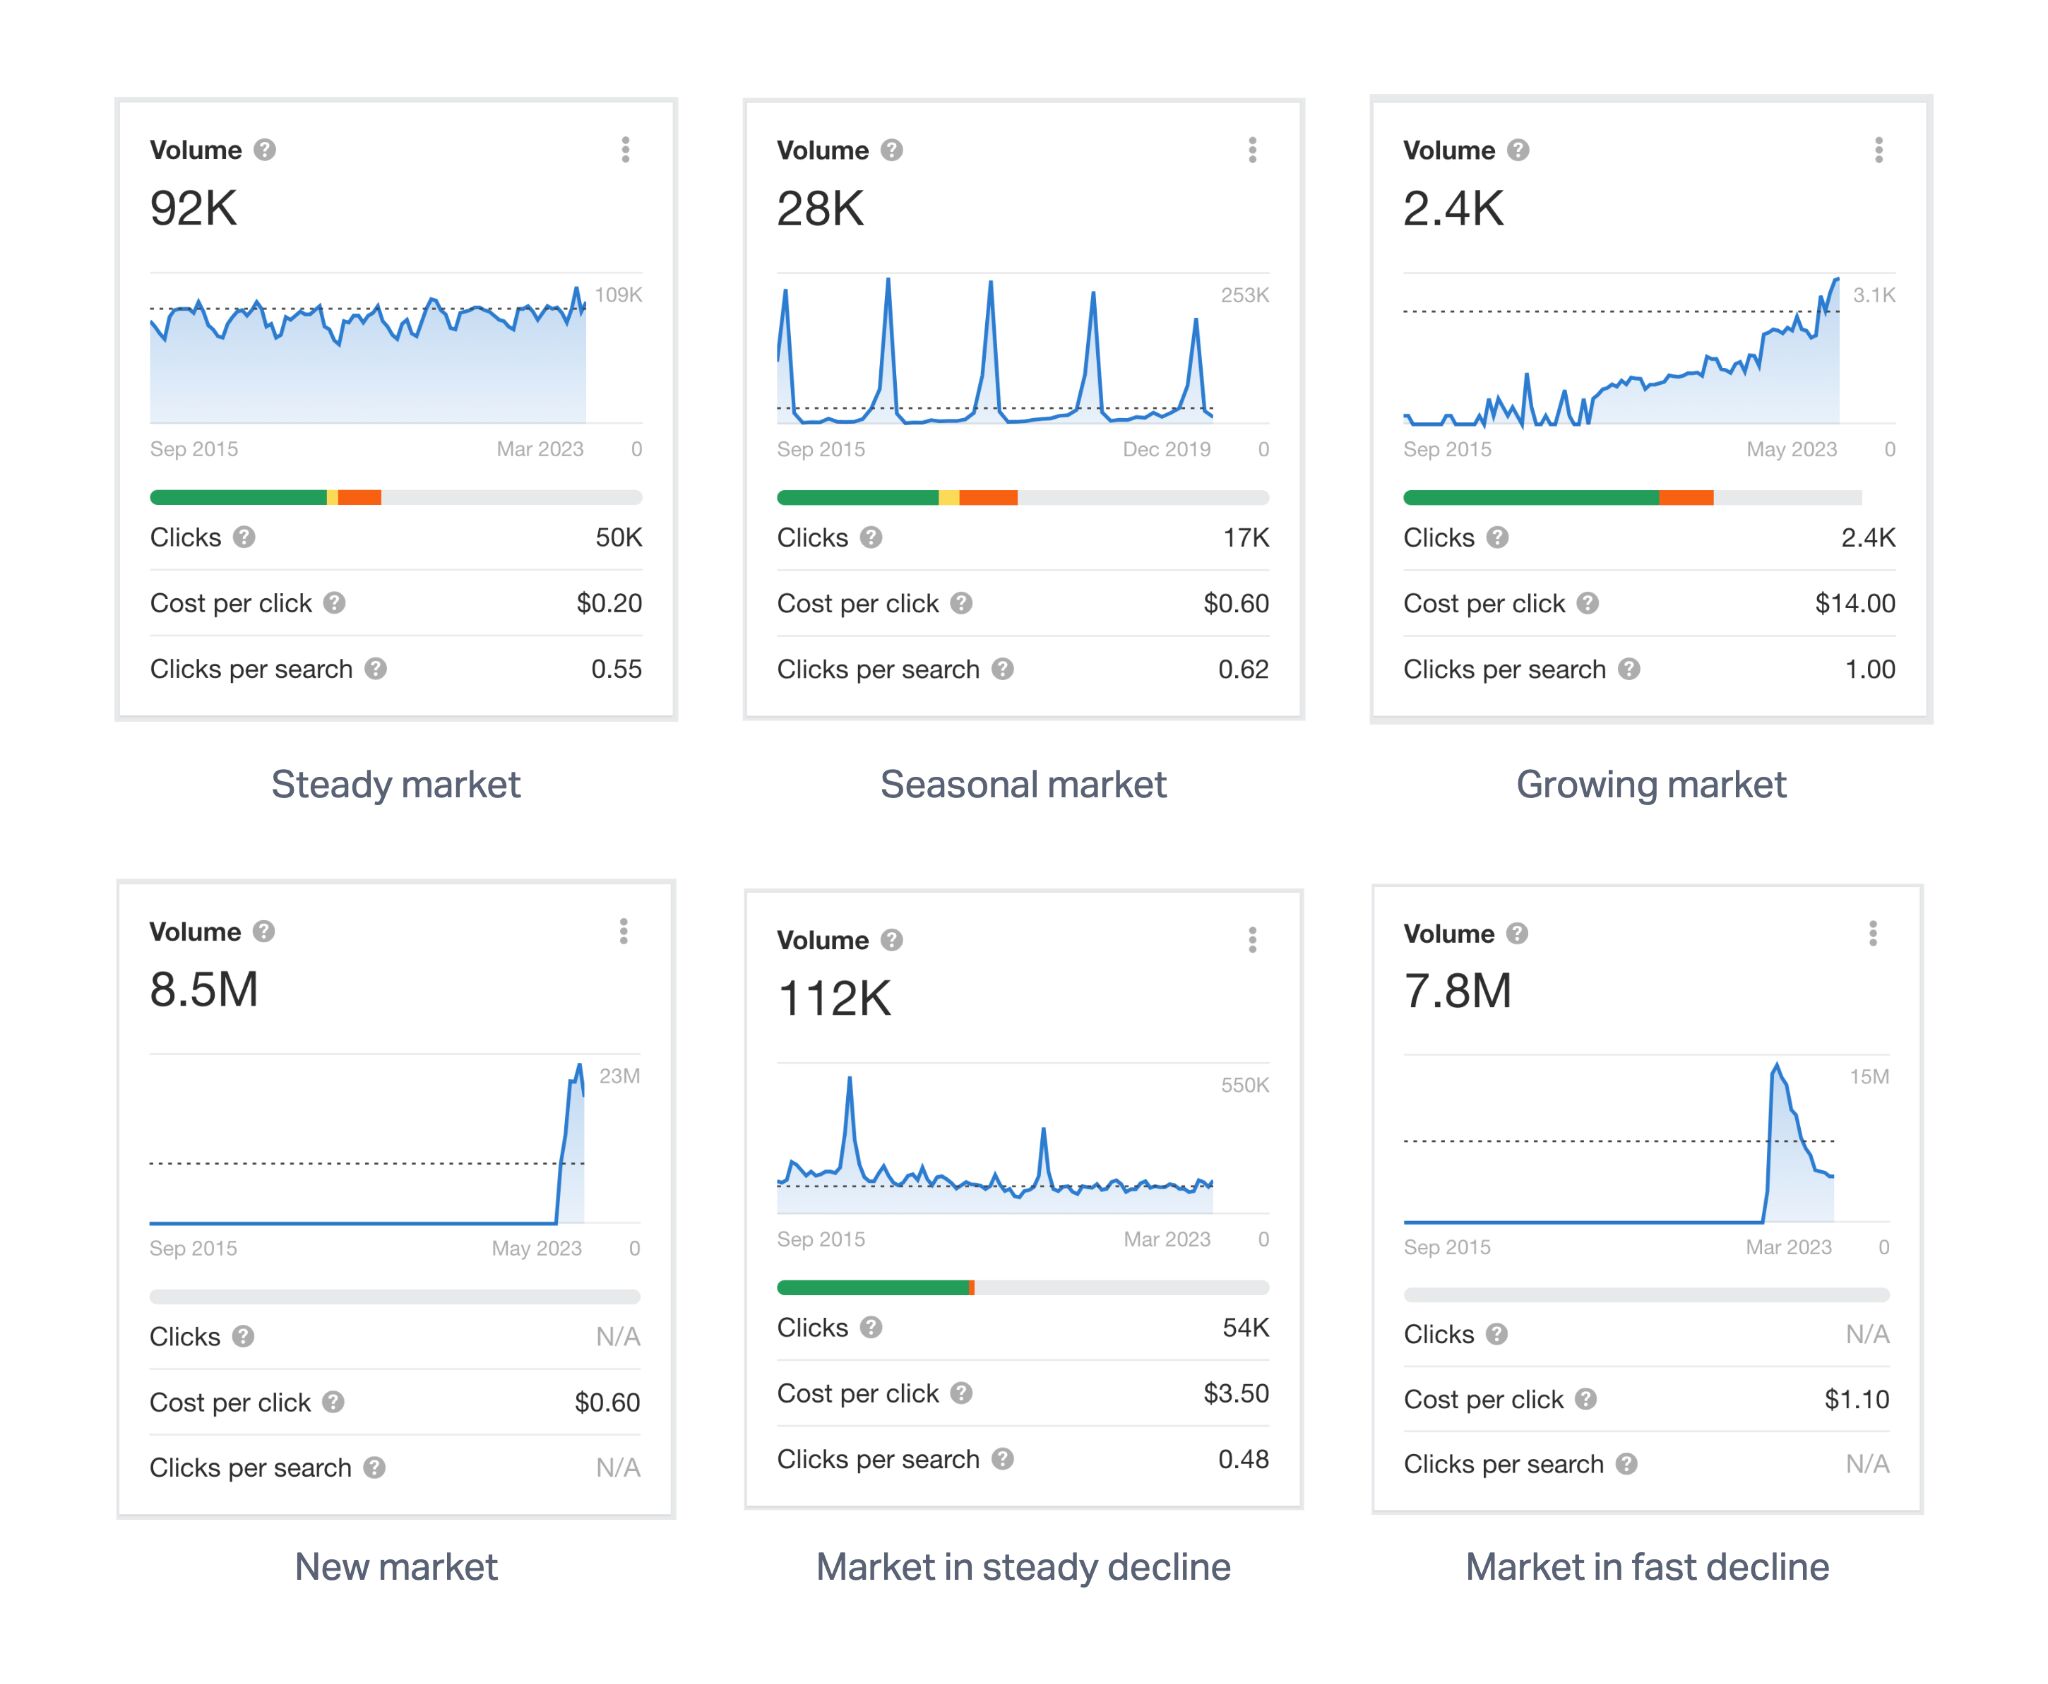
Task: Click the Clicks per search help icon on the New market card
Action: pyautogui.click(x=375, y=1467)
